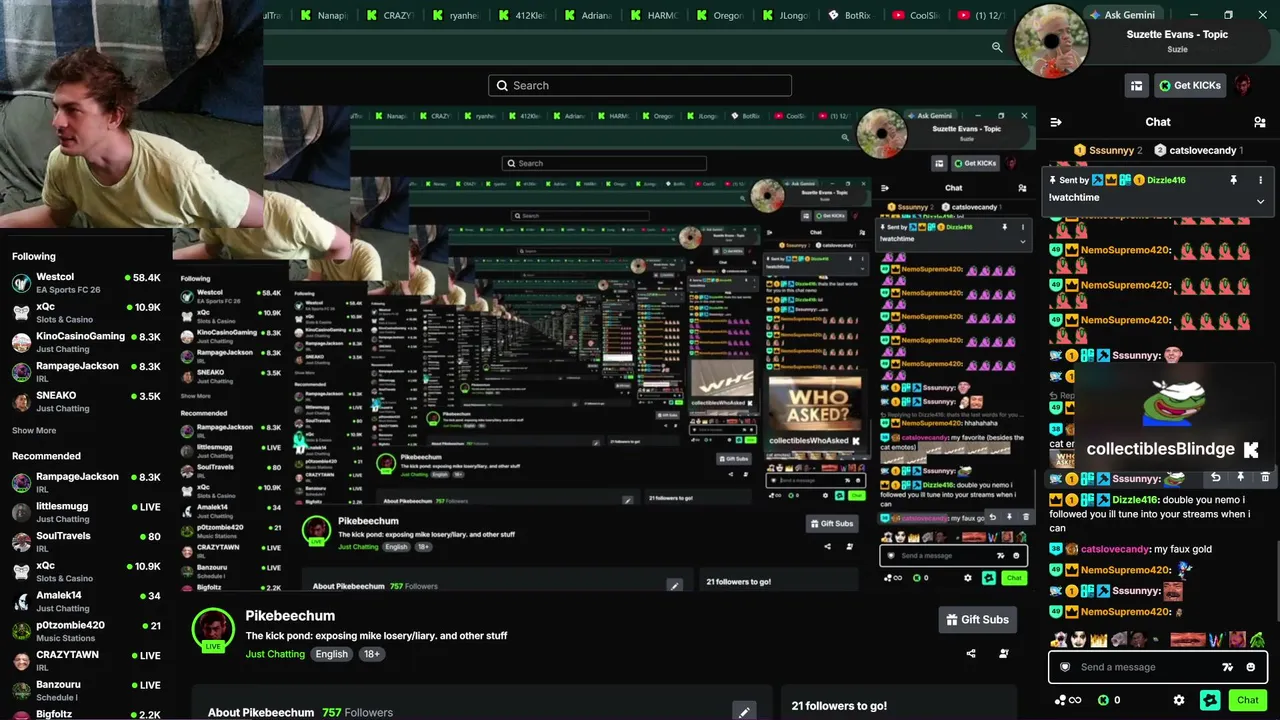The image size is (1280, 720).
Task: Focus the Kick Search field
Action: (x=640, y=85)
